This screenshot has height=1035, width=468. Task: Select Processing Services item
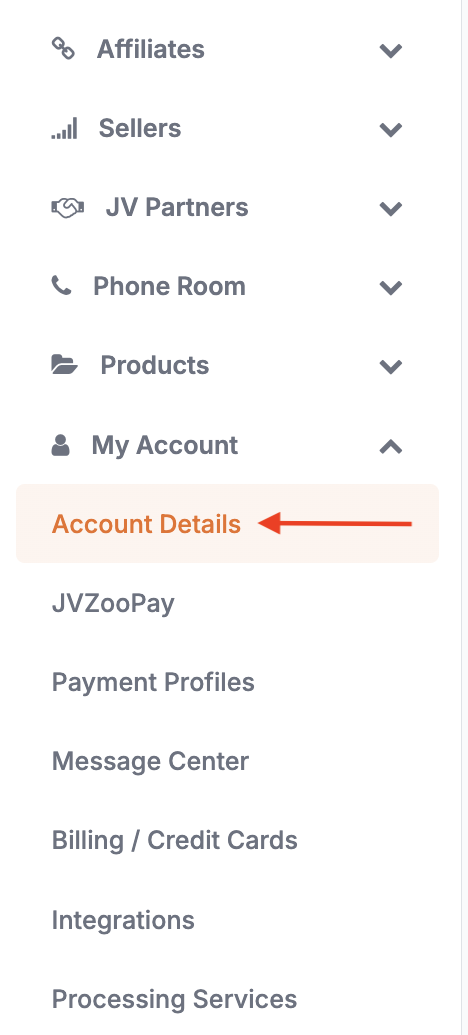(174, 999)
